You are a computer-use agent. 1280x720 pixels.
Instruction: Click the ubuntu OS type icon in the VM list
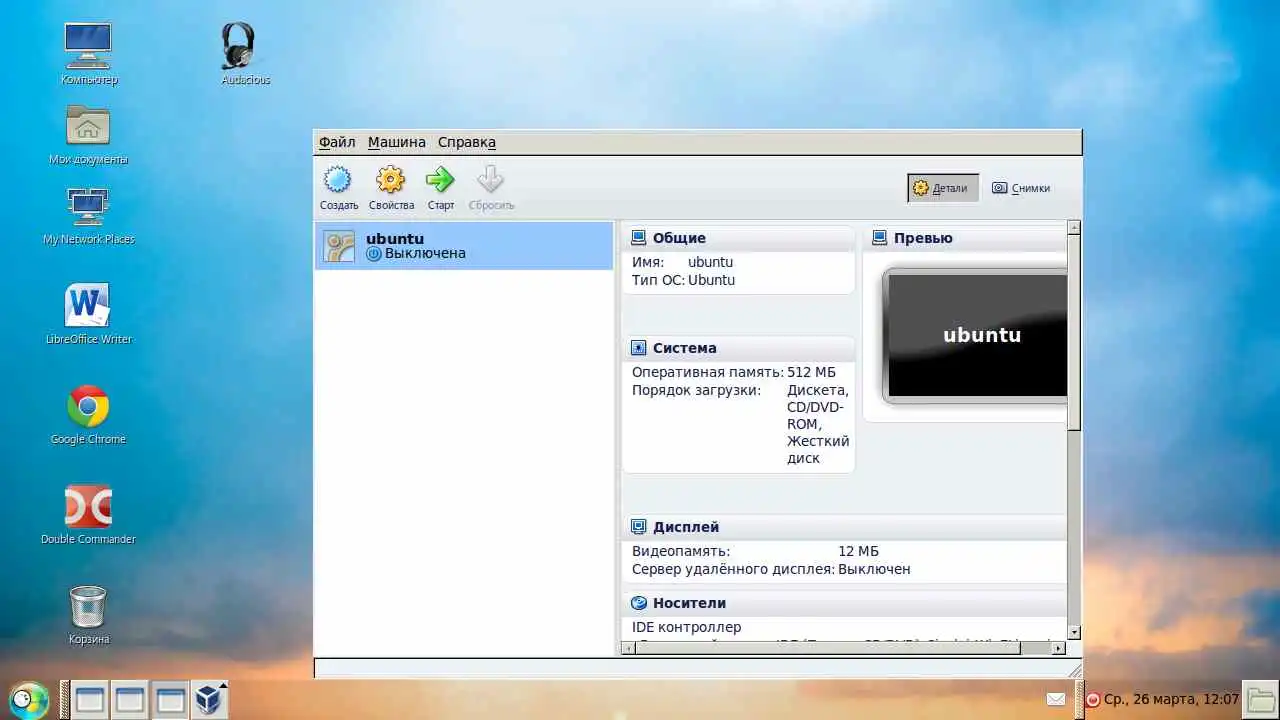339,247
